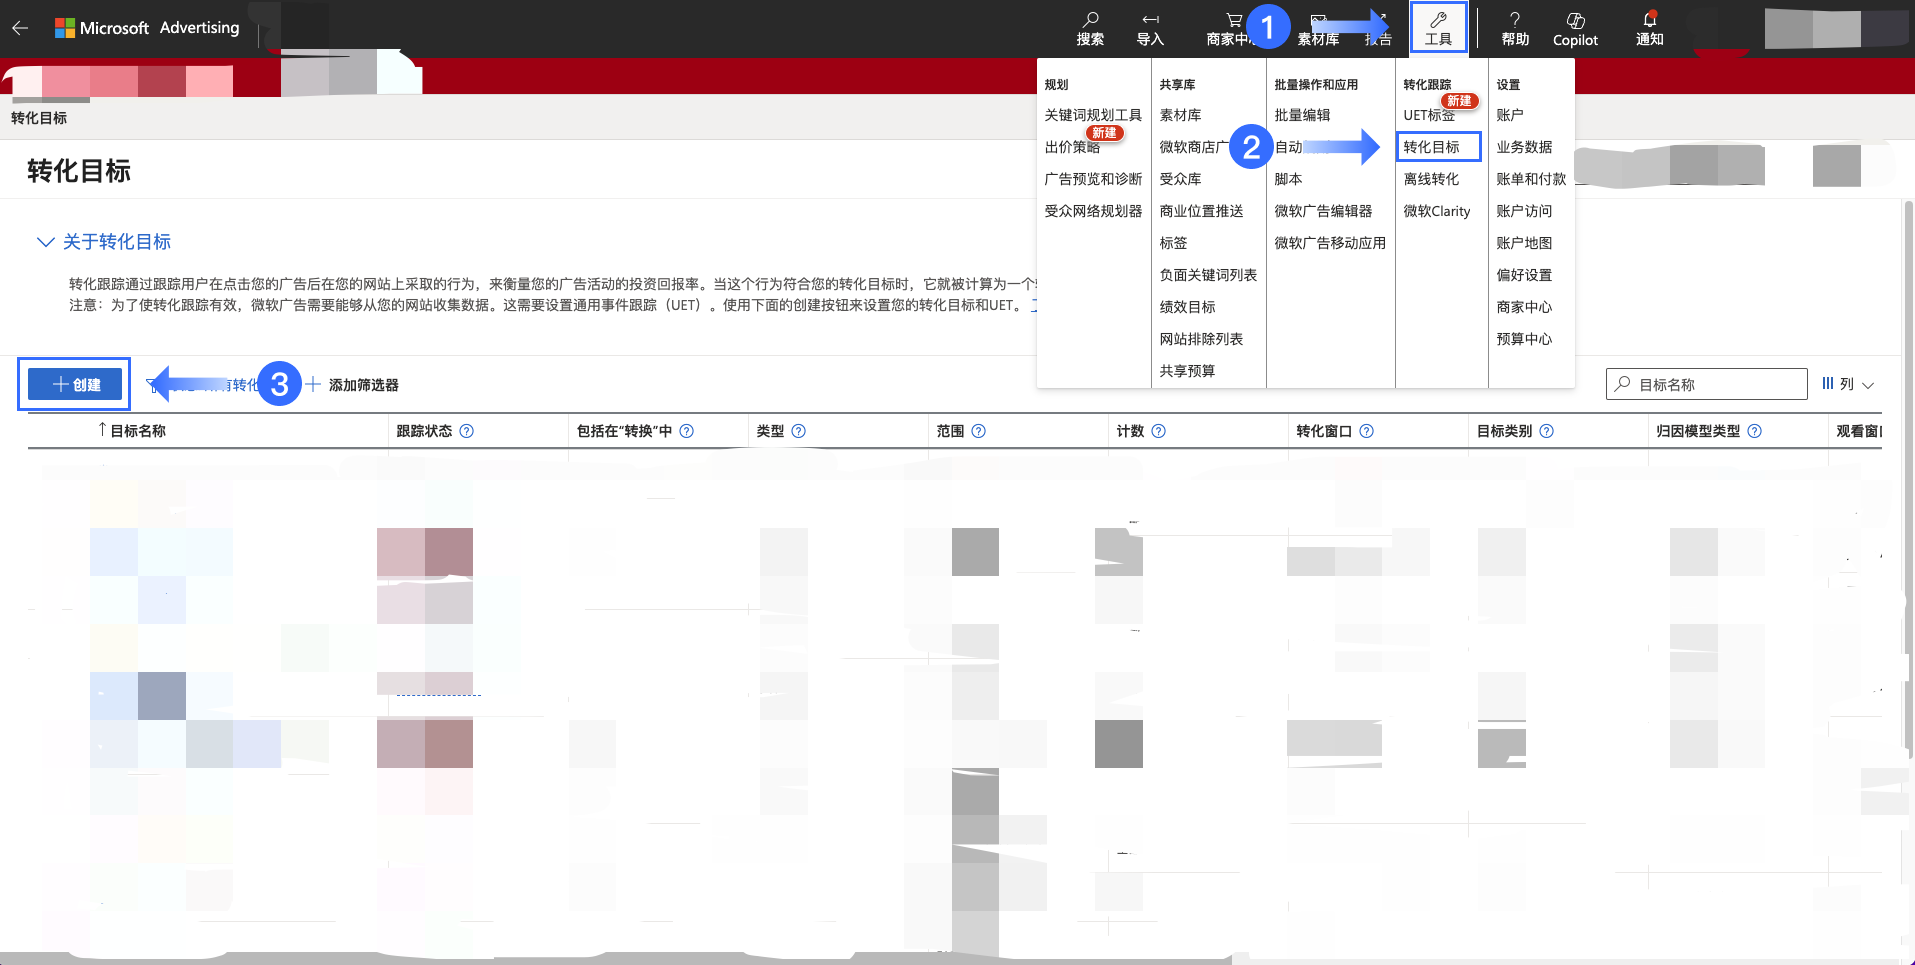Click help icon next to 计数
The image size is (1915, 965).
pyautogui.click(x=1158, y=431)
